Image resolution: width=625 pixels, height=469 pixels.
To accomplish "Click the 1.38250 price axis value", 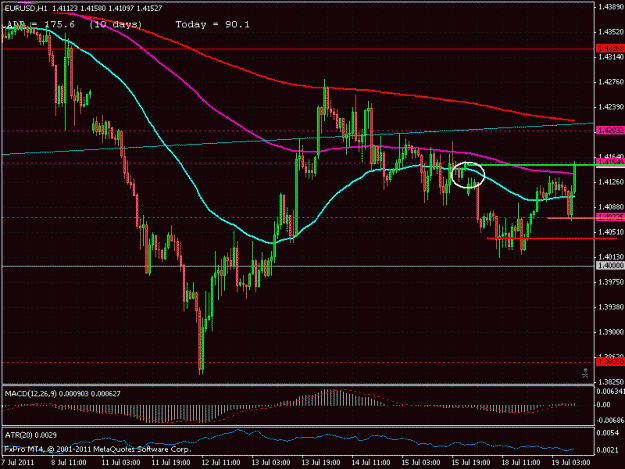I will pyautogui.click(x=611, y=382).
